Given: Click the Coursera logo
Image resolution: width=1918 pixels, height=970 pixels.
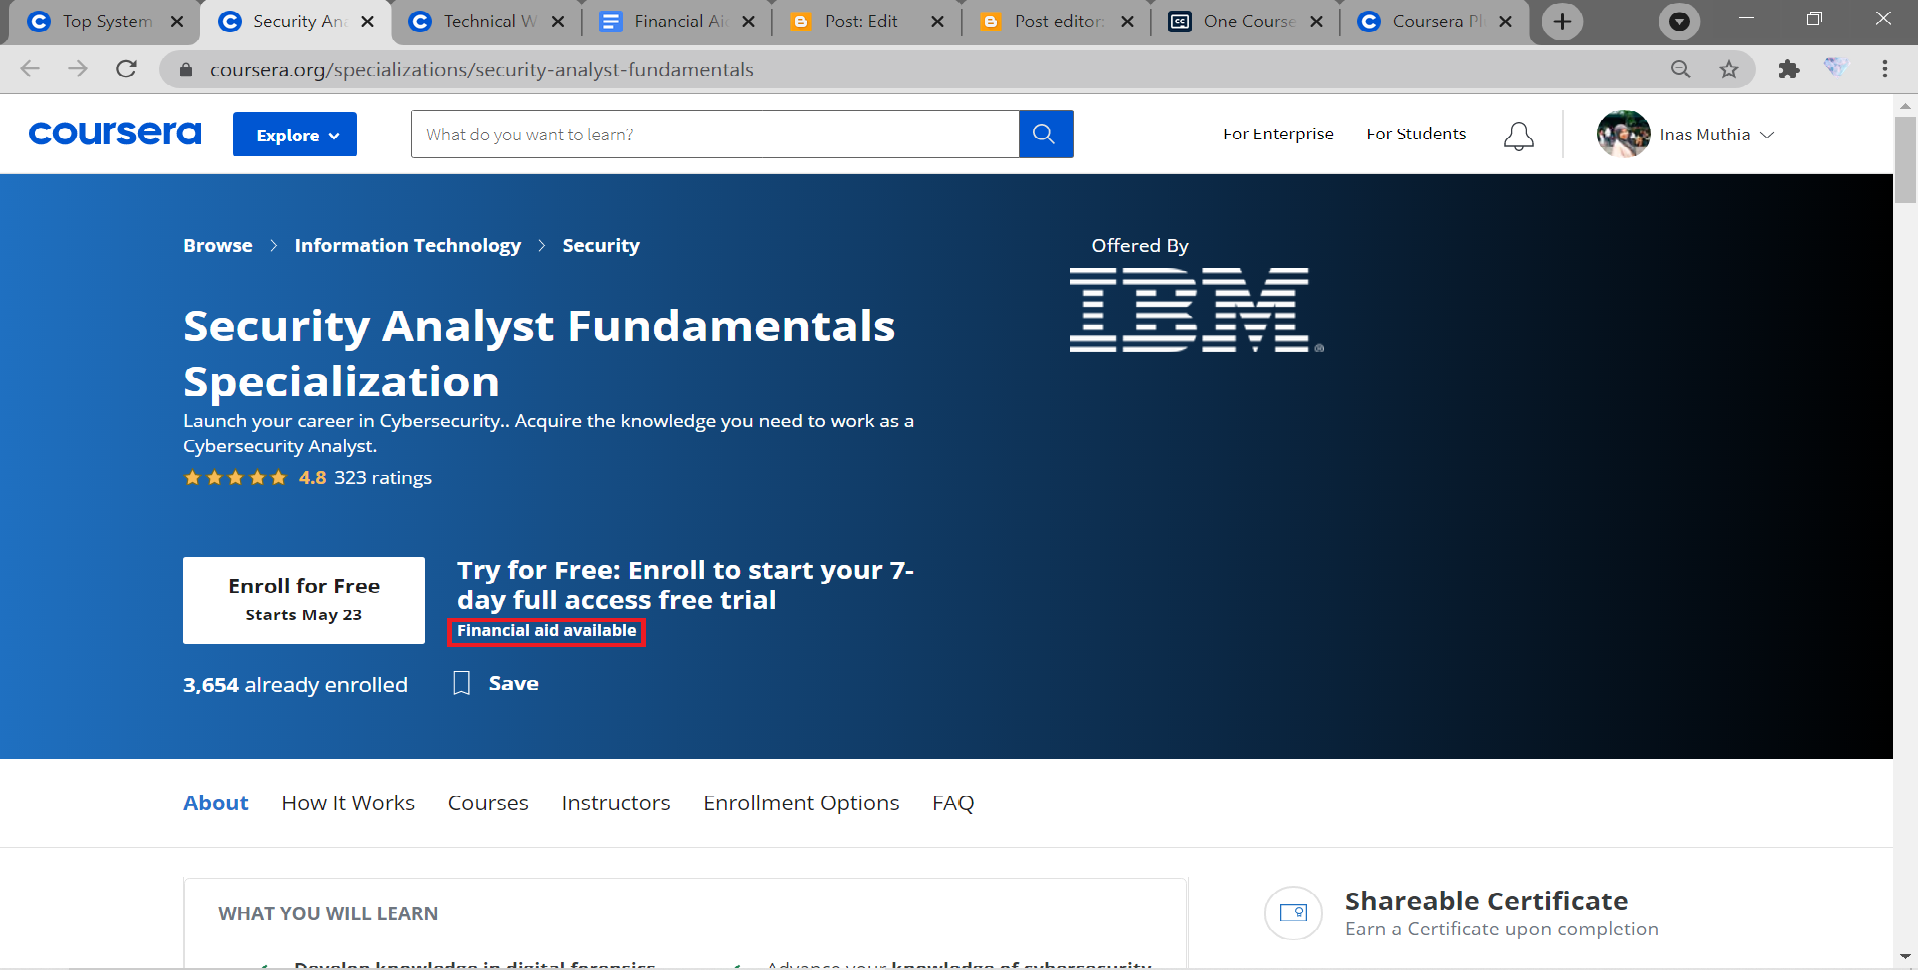Looking at the screenshot, I should pyautogui.click(x=115, y=134).
